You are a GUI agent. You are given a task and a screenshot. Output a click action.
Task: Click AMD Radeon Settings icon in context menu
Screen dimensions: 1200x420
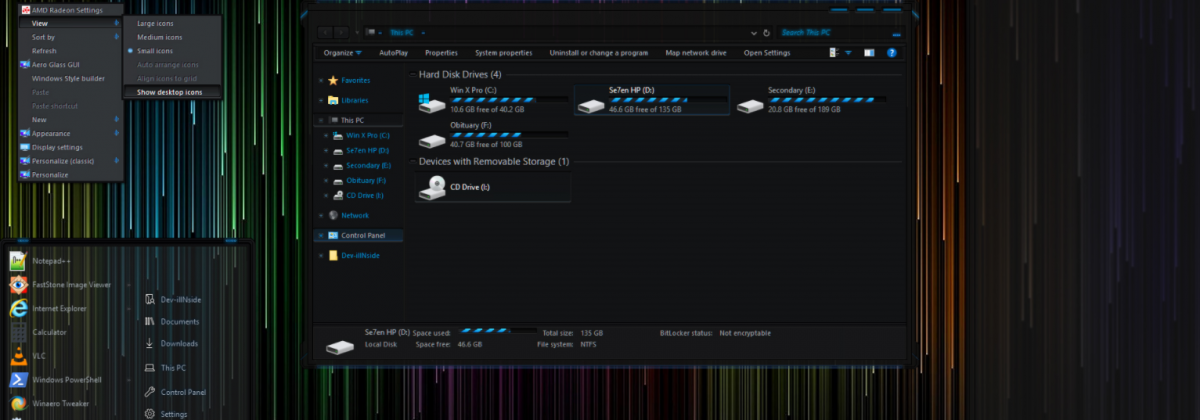point(25,9)
